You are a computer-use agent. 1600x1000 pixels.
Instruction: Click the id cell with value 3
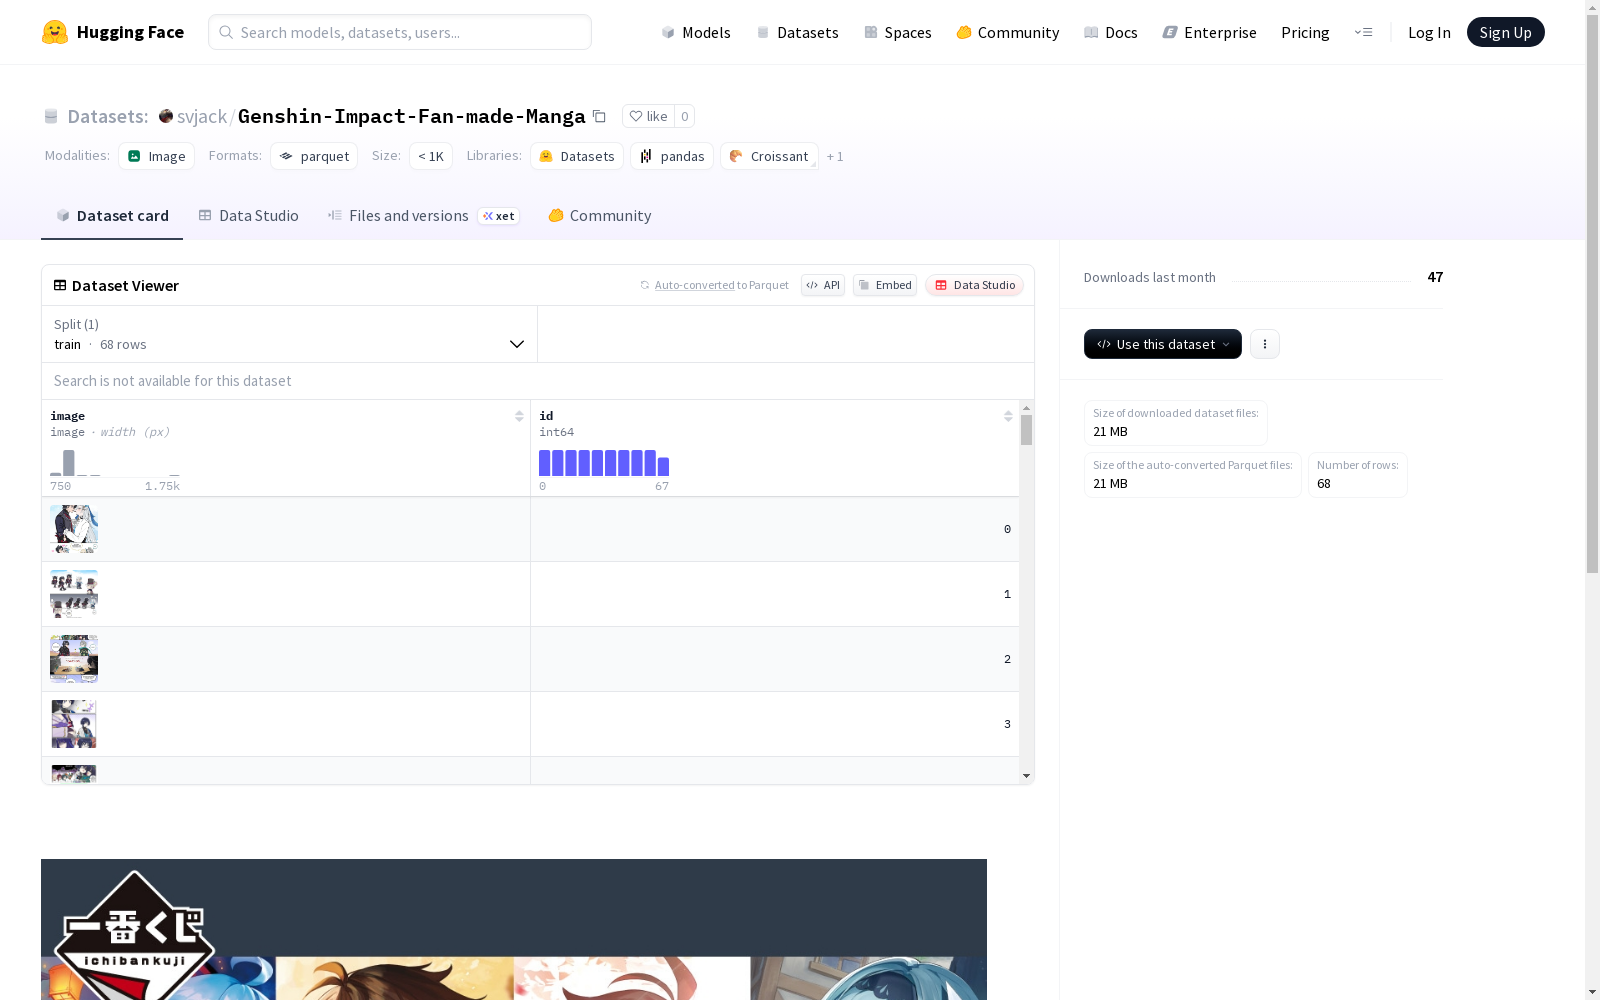pyautogui.click(x=775, y=724)
